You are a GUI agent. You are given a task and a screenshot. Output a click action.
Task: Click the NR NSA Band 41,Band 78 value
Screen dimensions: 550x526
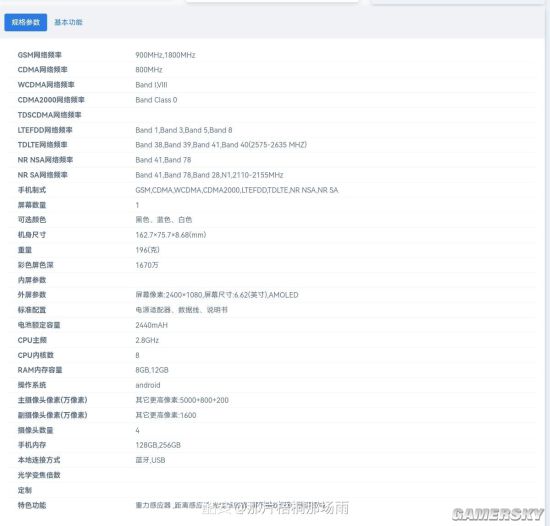click(163, 160)
